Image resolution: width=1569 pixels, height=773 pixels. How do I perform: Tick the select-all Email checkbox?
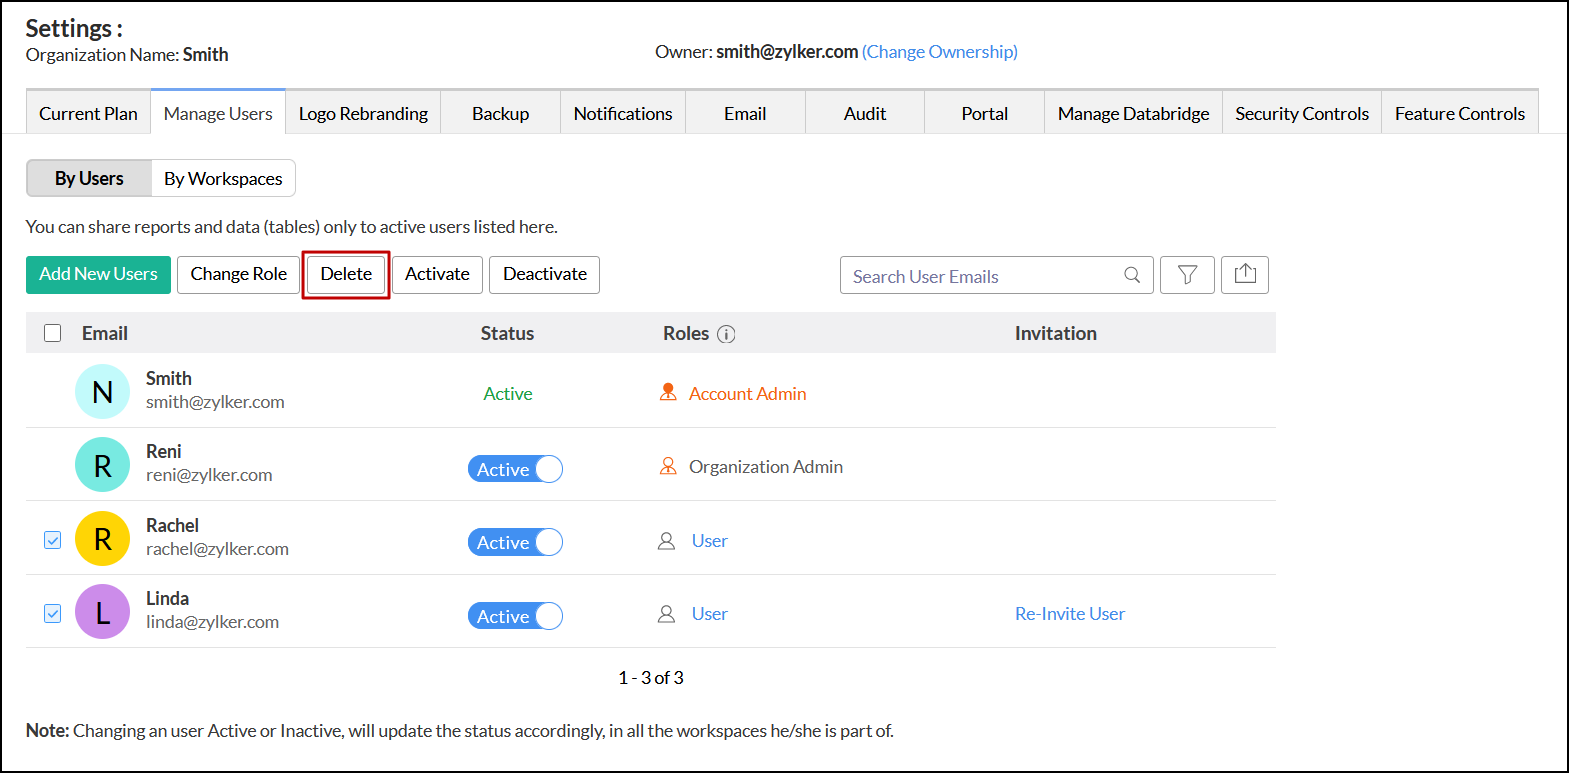53,333
